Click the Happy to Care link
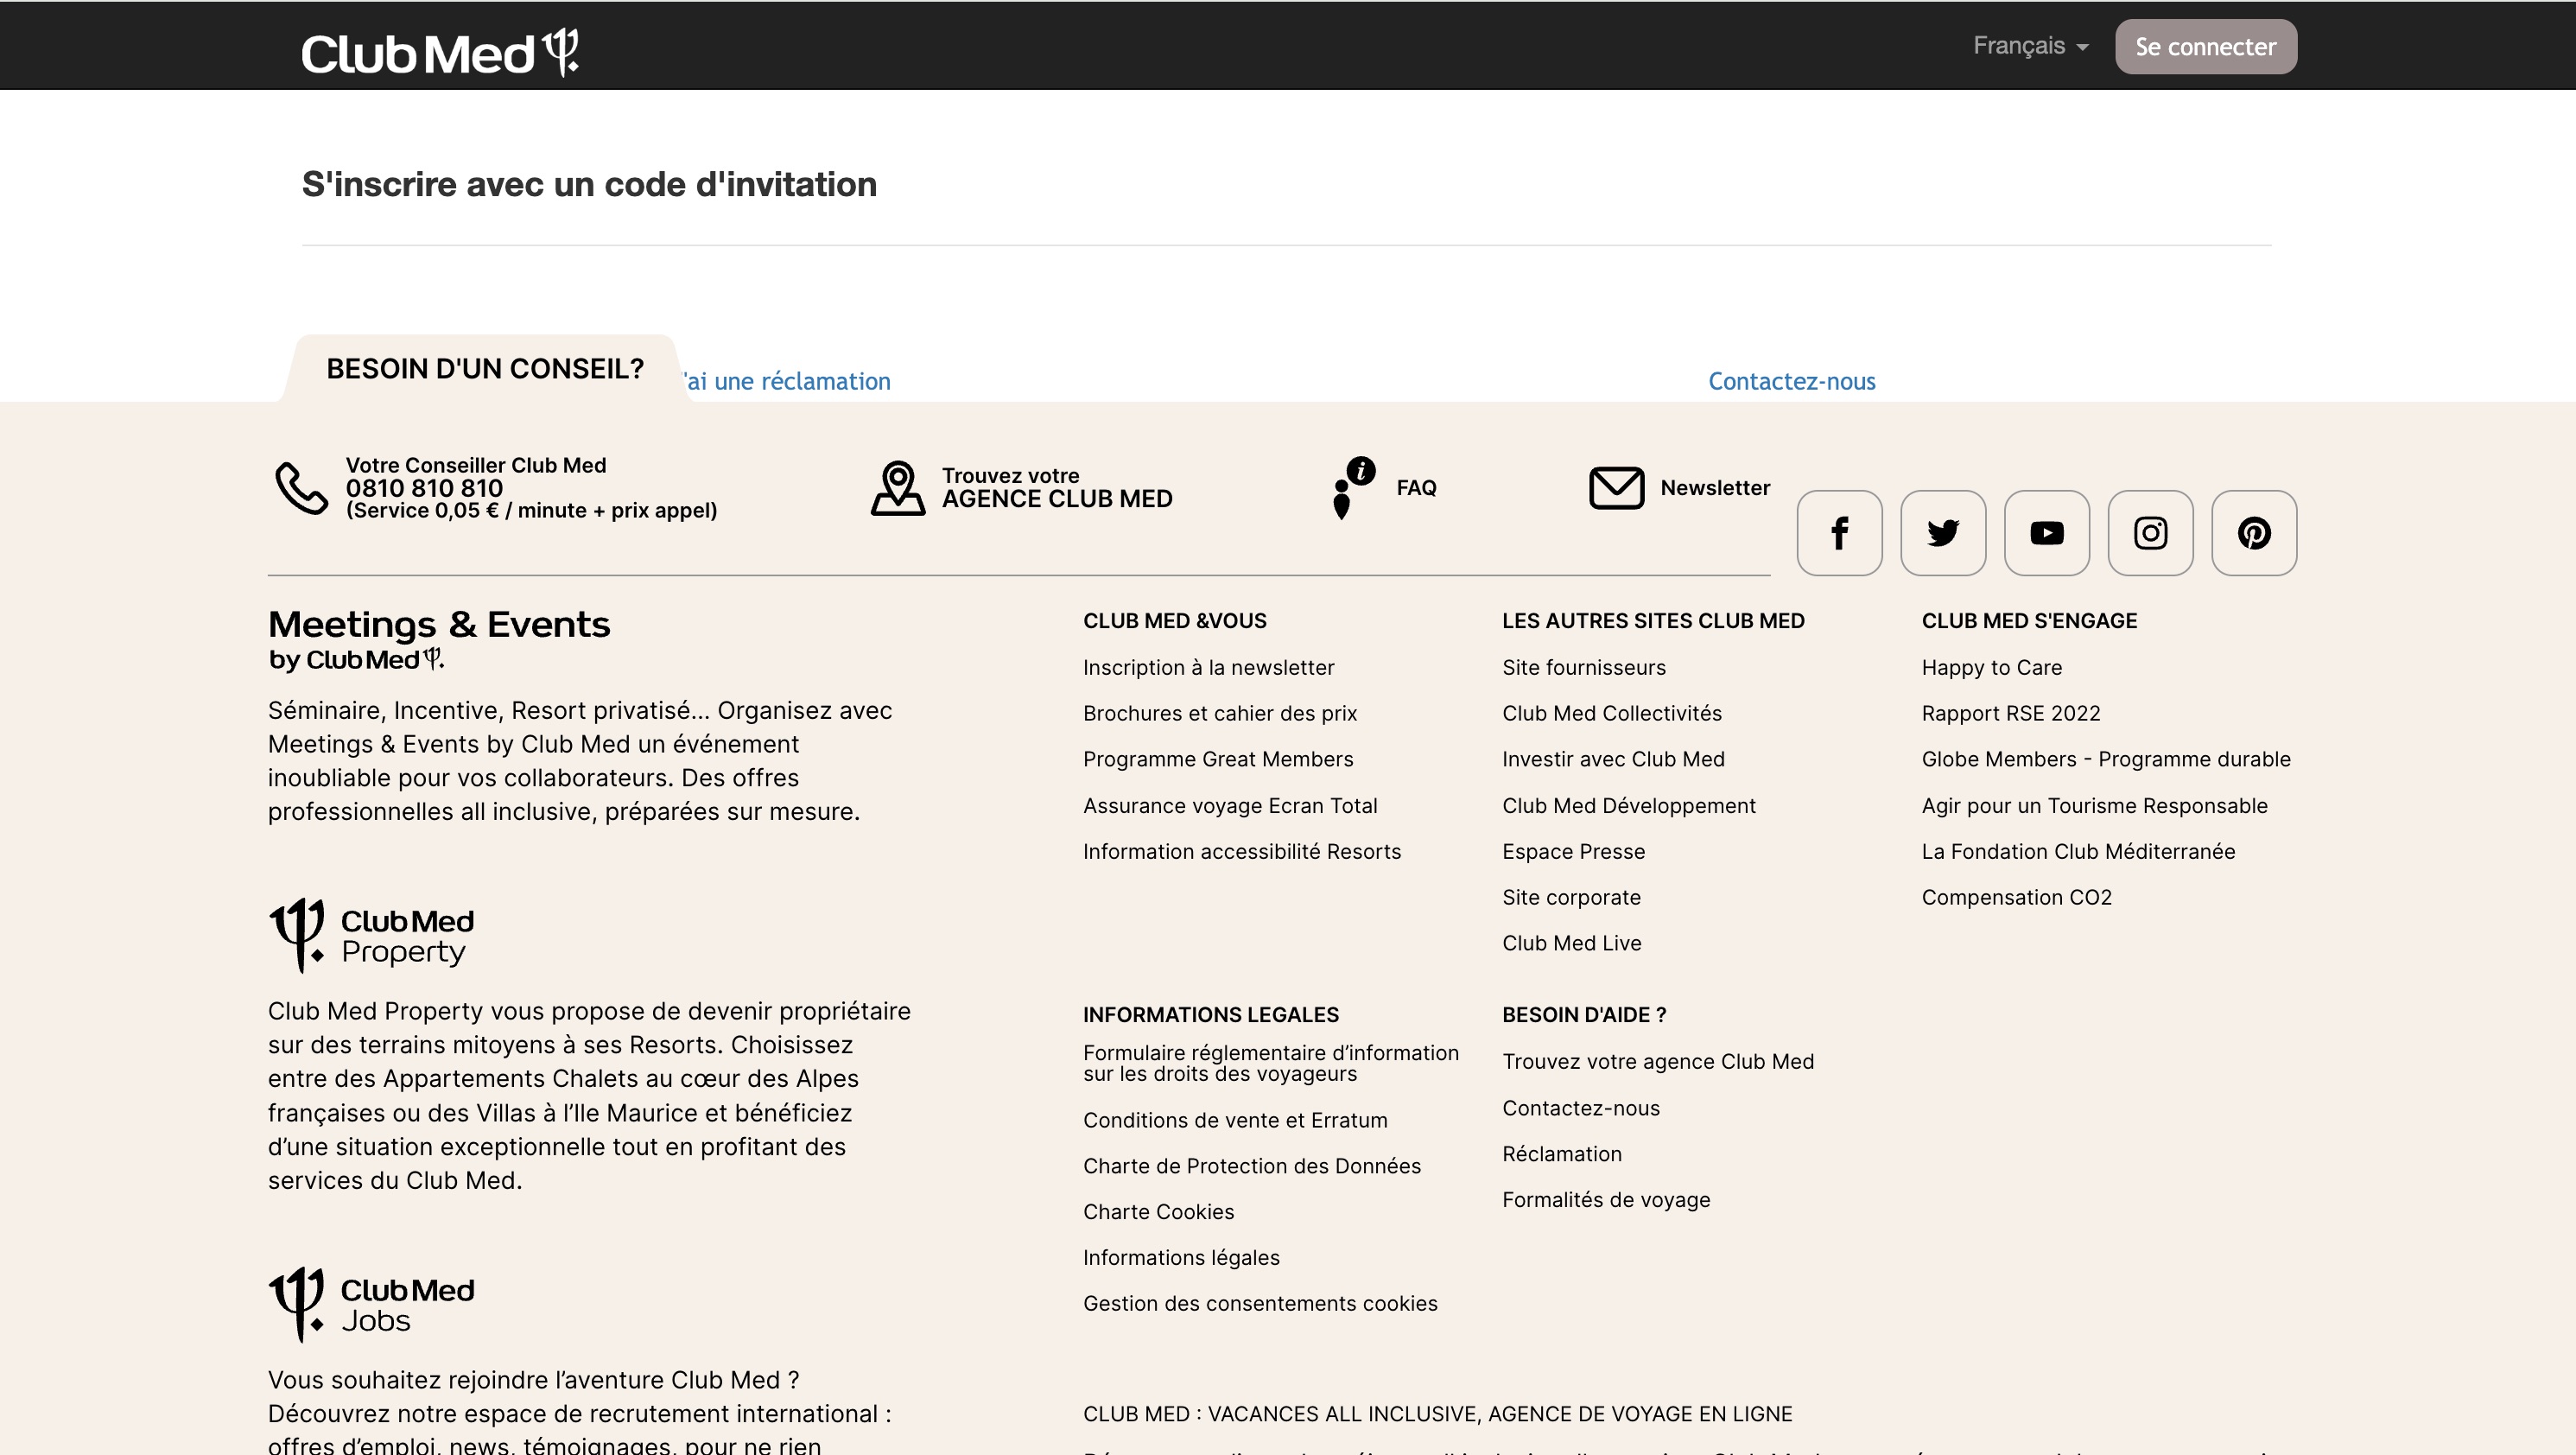Screen dimensions: 2576x1455 pyautogui.click(x=1991, y=667)
